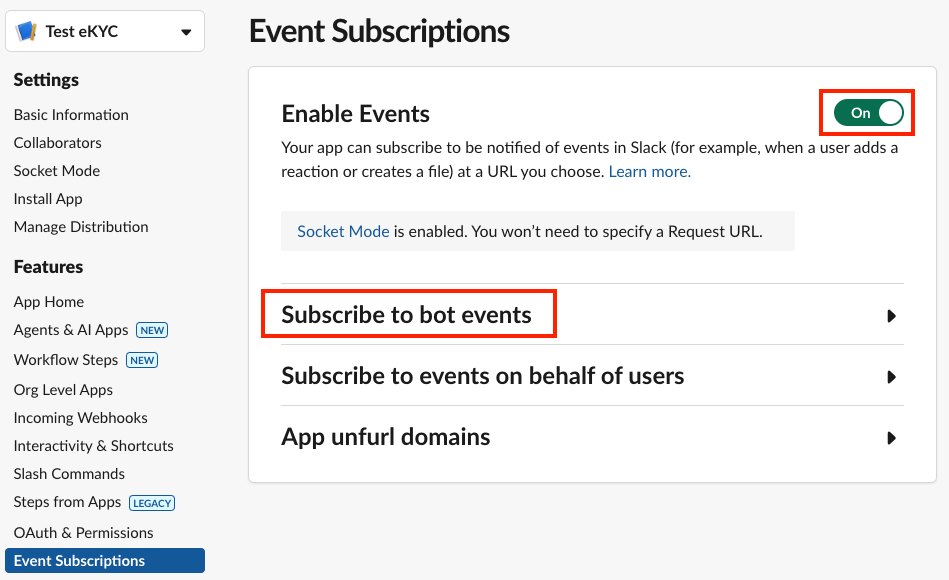
Task: Go to Basic Information settings
Action: pos(71,115)
